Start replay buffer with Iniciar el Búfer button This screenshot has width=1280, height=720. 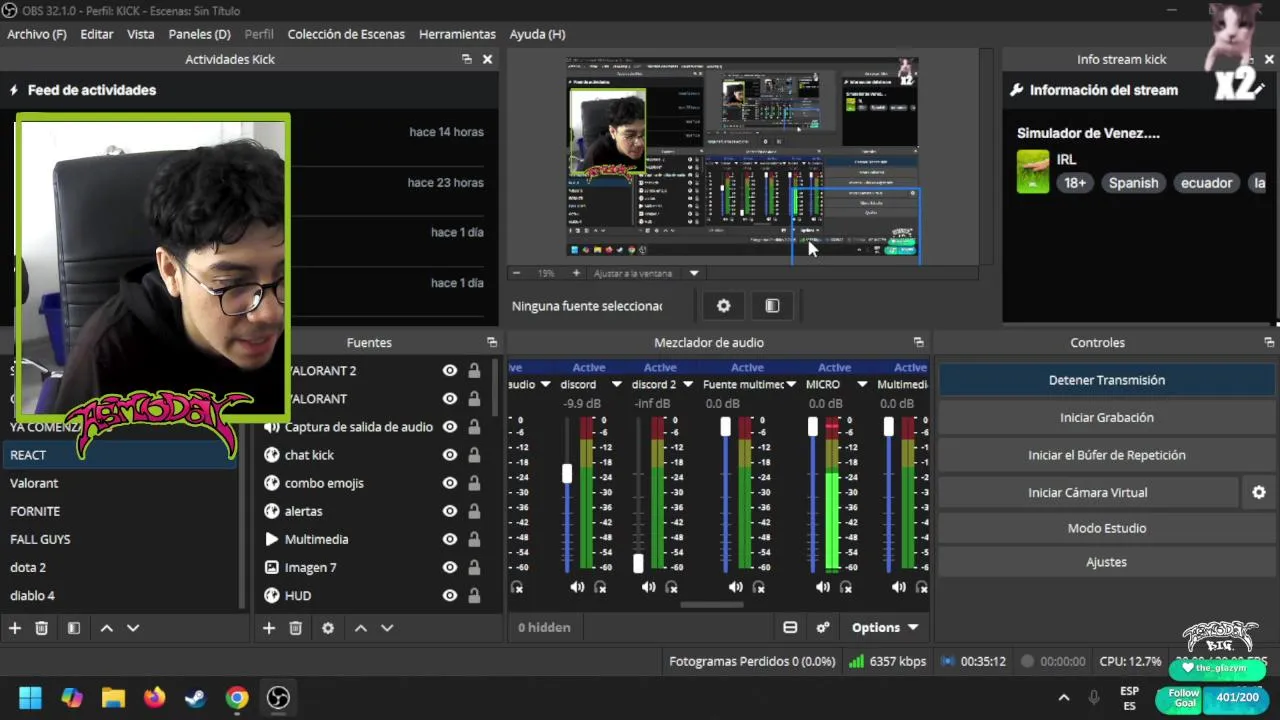coord(1106,455)
